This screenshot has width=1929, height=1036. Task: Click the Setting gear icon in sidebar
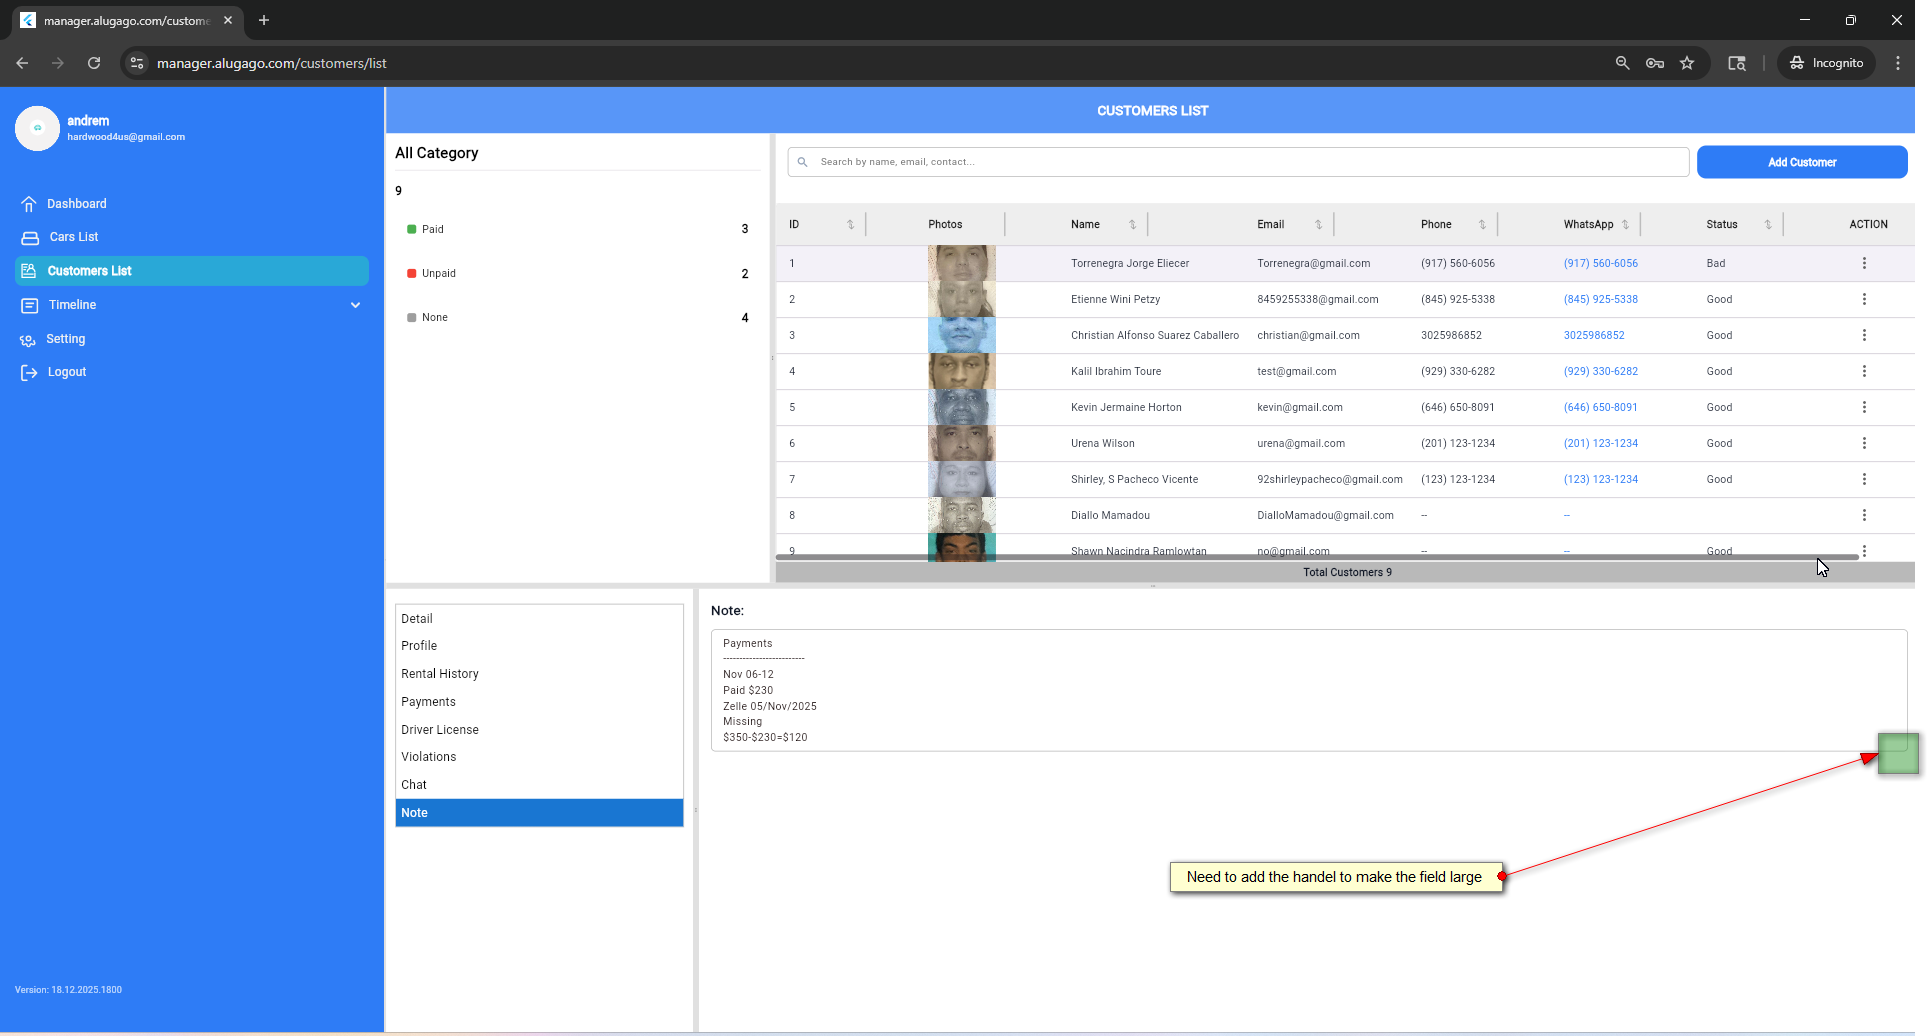28,340
